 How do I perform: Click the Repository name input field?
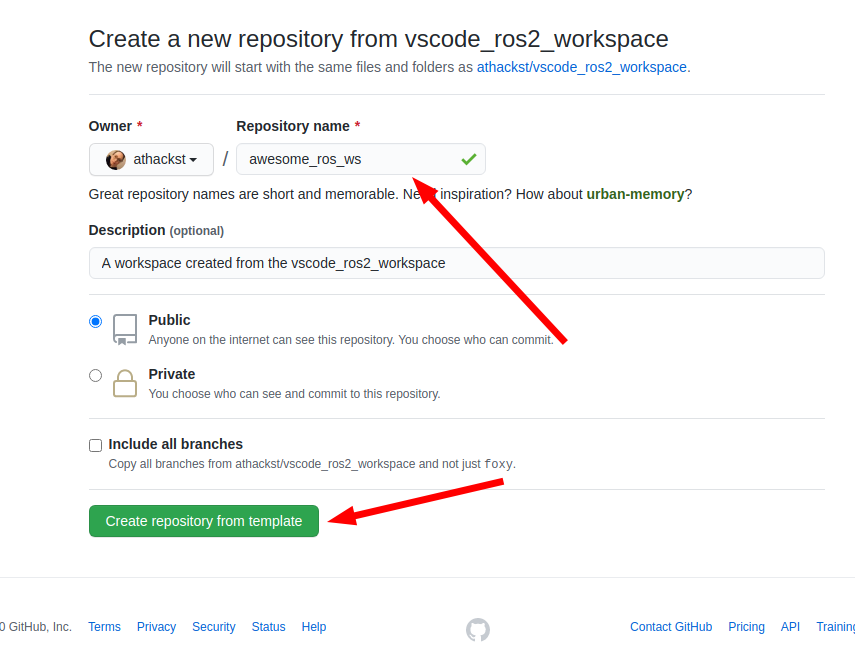pyautogui.click(x=345, y=159)
